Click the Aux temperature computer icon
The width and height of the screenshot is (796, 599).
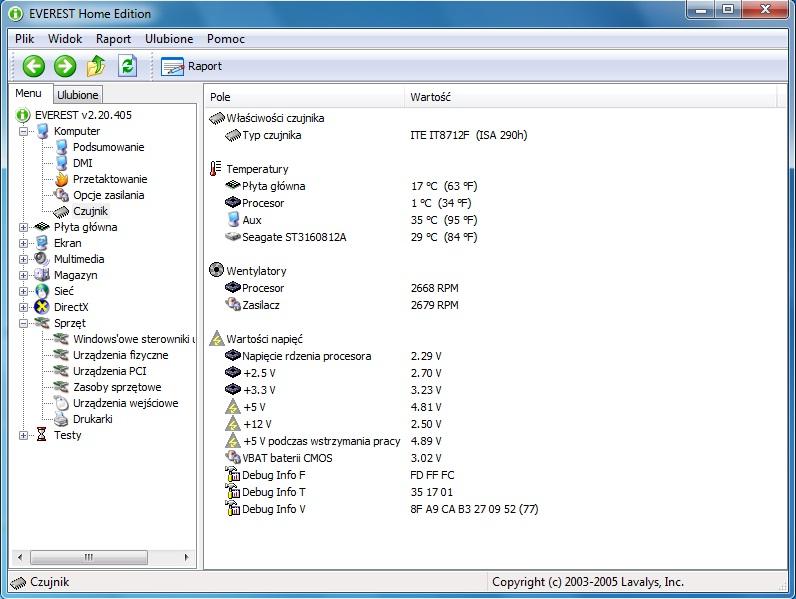(x=233, y=220)
